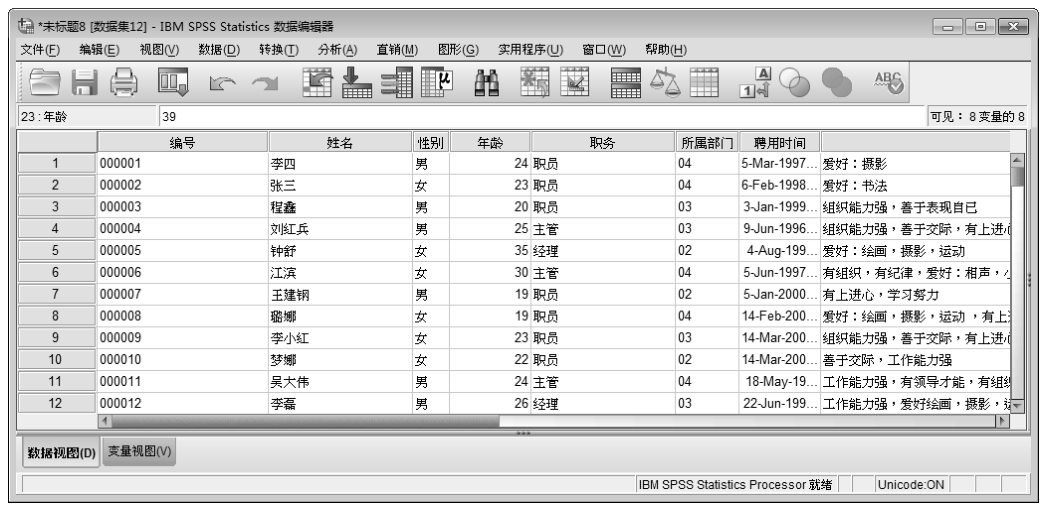Select the 姓名 column header

click(340, 143)
